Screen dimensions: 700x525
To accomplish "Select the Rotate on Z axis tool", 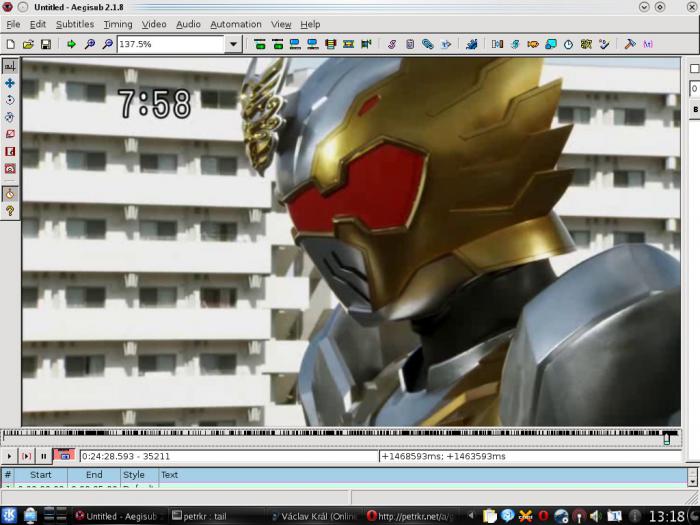I will [x=10, y=100].
